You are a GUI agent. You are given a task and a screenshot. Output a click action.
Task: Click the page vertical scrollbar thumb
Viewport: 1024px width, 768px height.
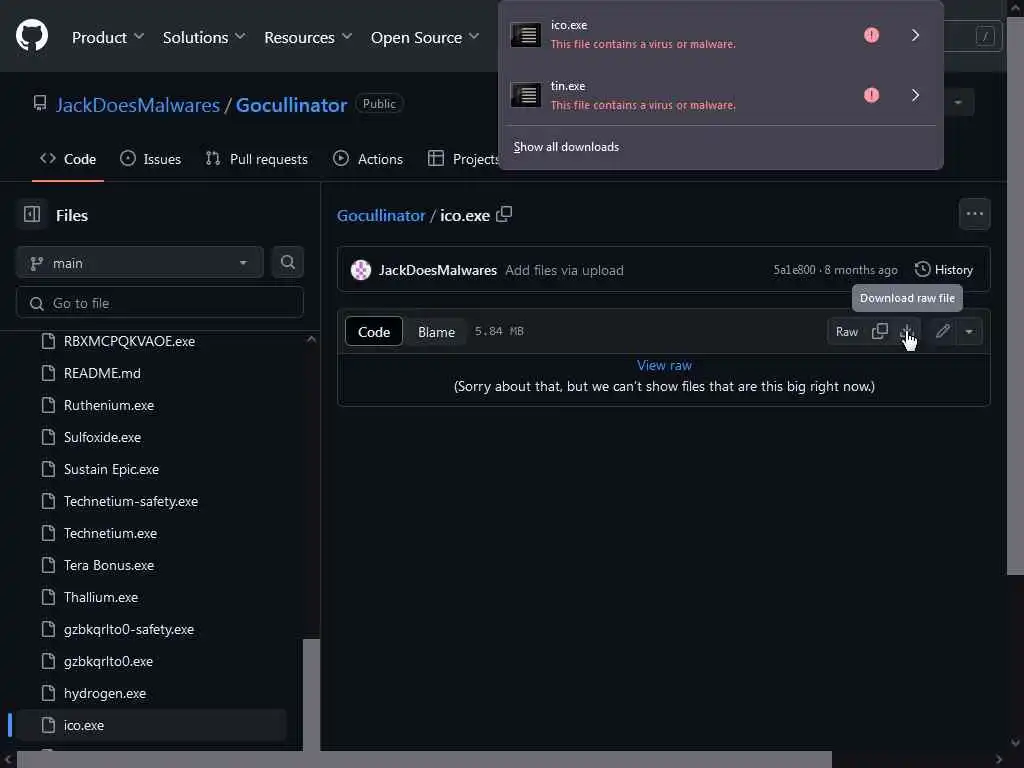click(1016, 296)
